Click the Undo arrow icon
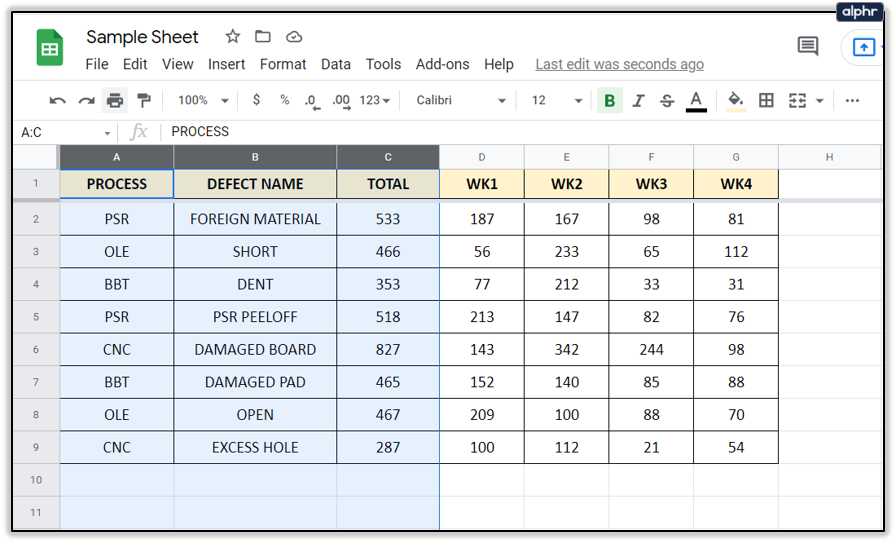 click(57, 100)
